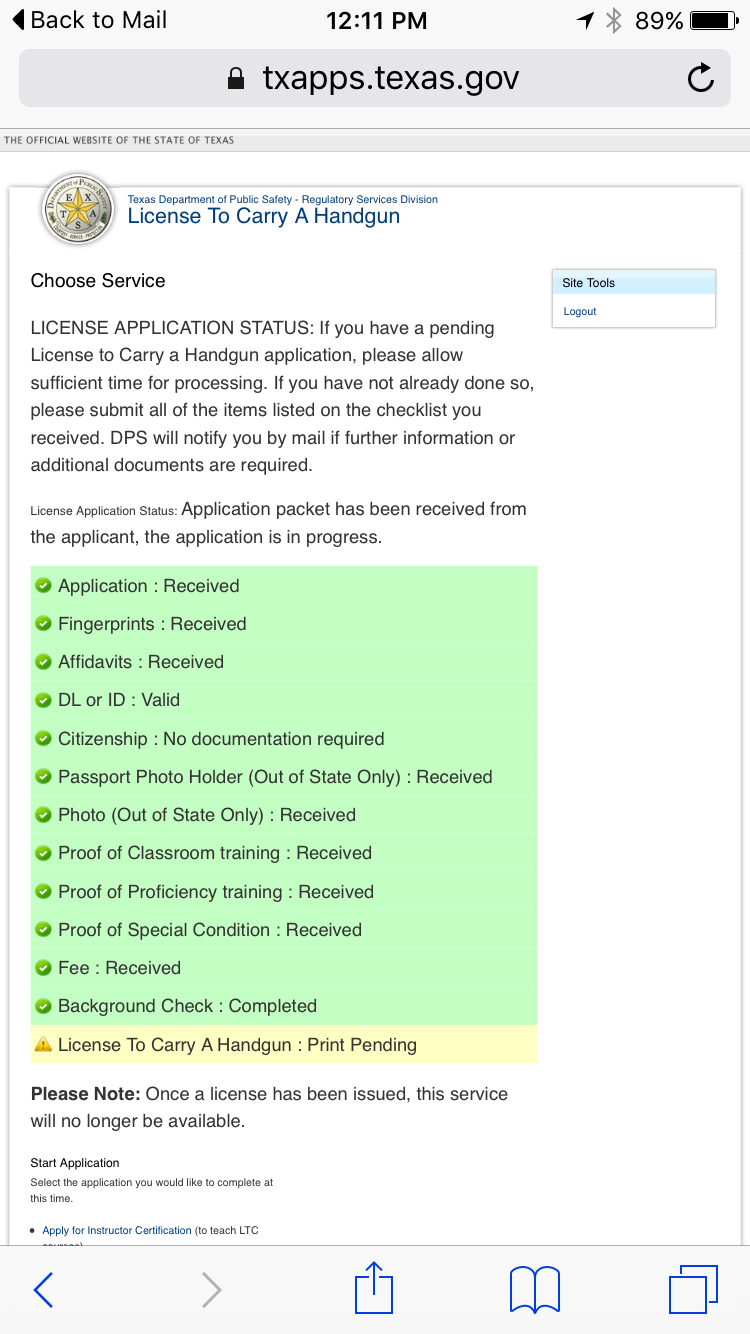Tap the Safari reload page icon
This screenshot has height=1334, width=750.
coord(700,78)
